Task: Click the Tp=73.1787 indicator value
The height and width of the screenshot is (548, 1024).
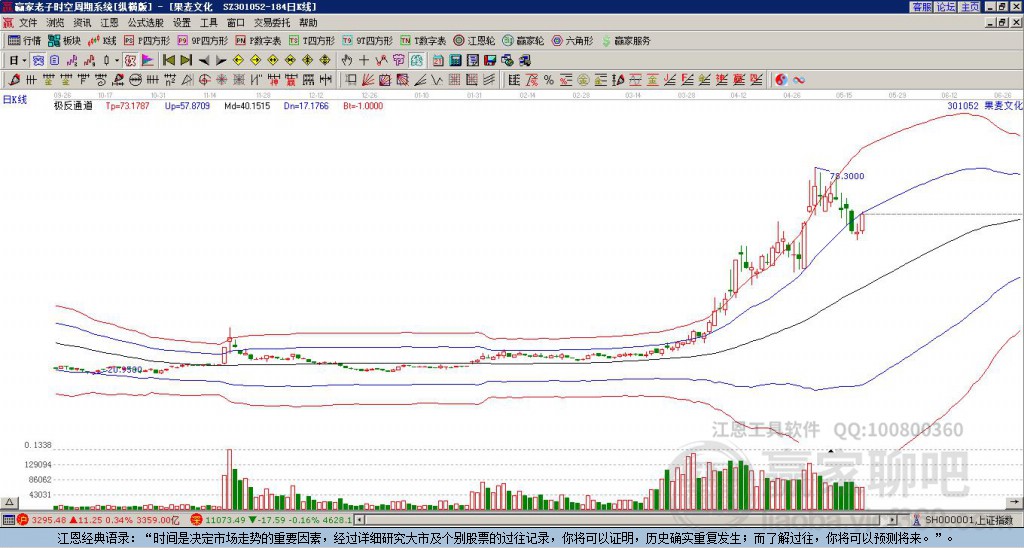Action: point(127,106)
